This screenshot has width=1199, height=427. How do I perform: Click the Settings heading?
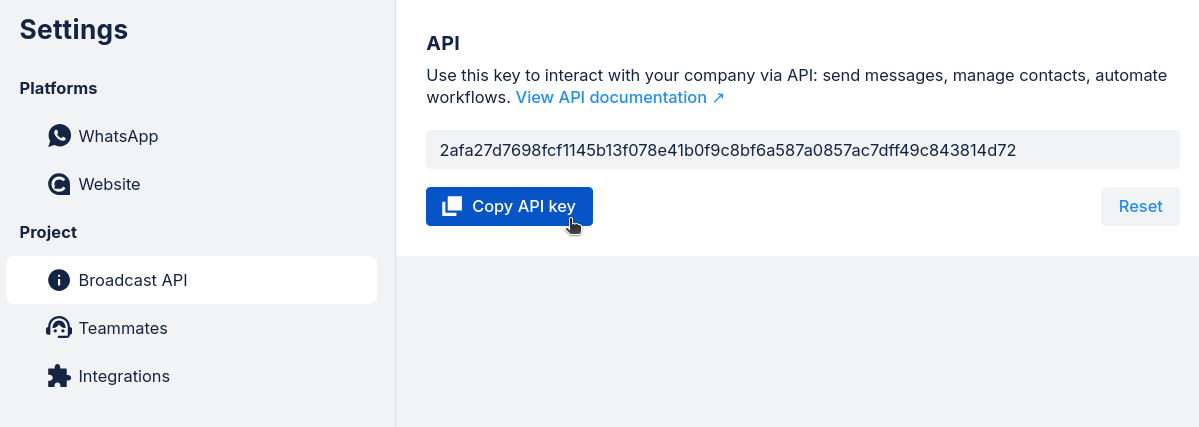74,30
